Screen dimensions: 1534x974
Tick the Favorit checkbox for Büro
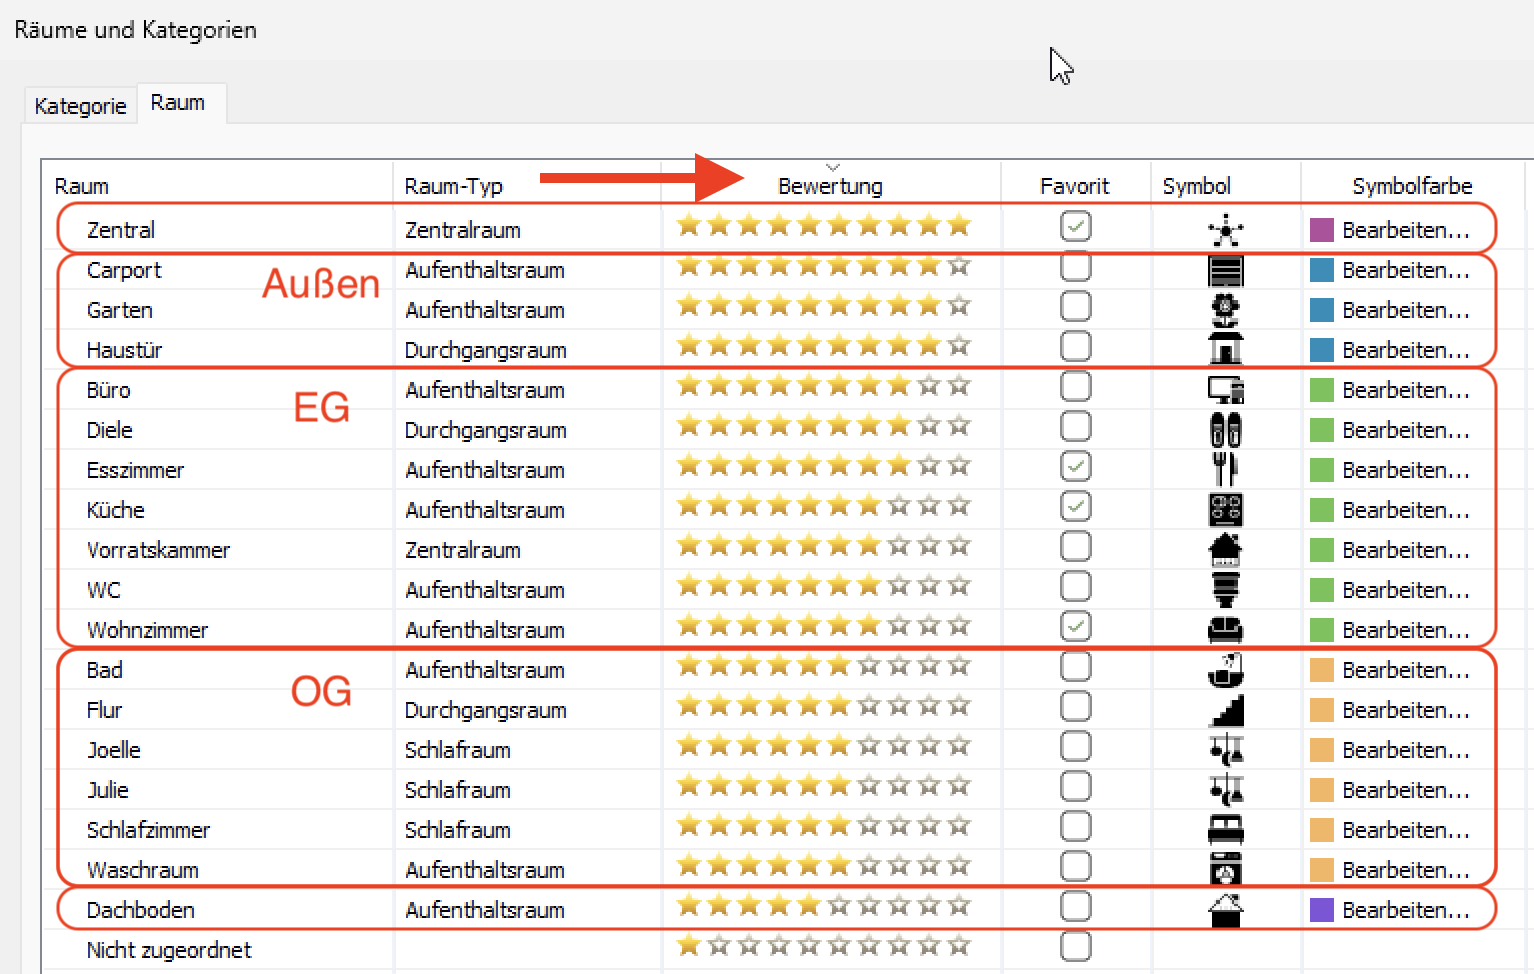[x=1076, y=387]
